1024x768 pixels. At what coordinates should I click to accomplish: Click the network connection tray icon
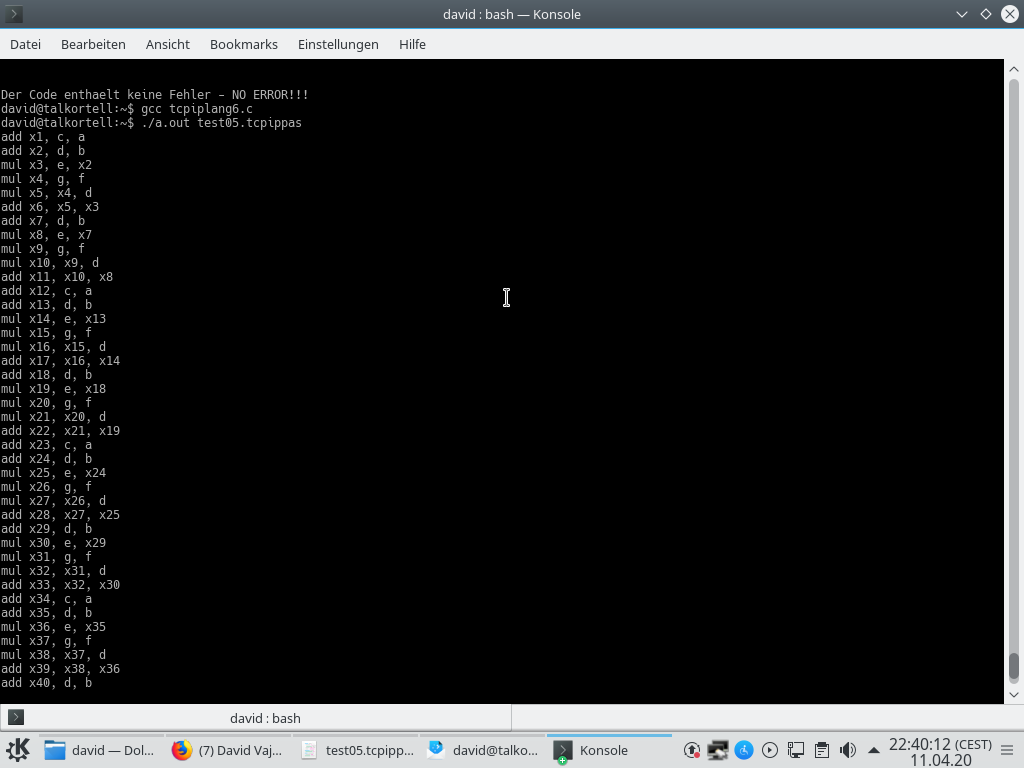click(x=796, y=750)
